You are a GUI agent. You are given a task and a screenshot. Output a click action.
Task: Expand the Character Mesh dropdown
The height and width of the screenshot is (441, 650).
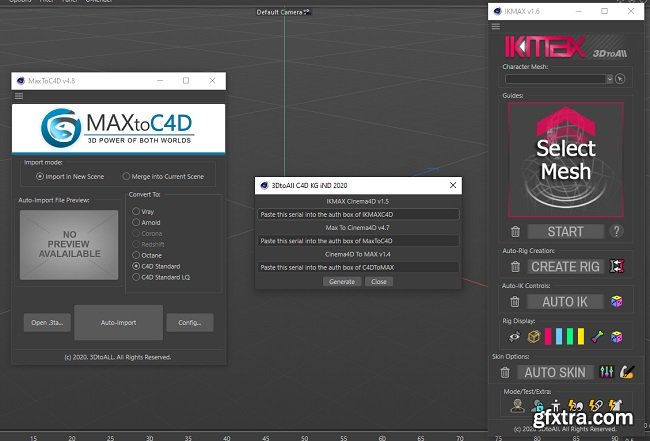[558, 78]
